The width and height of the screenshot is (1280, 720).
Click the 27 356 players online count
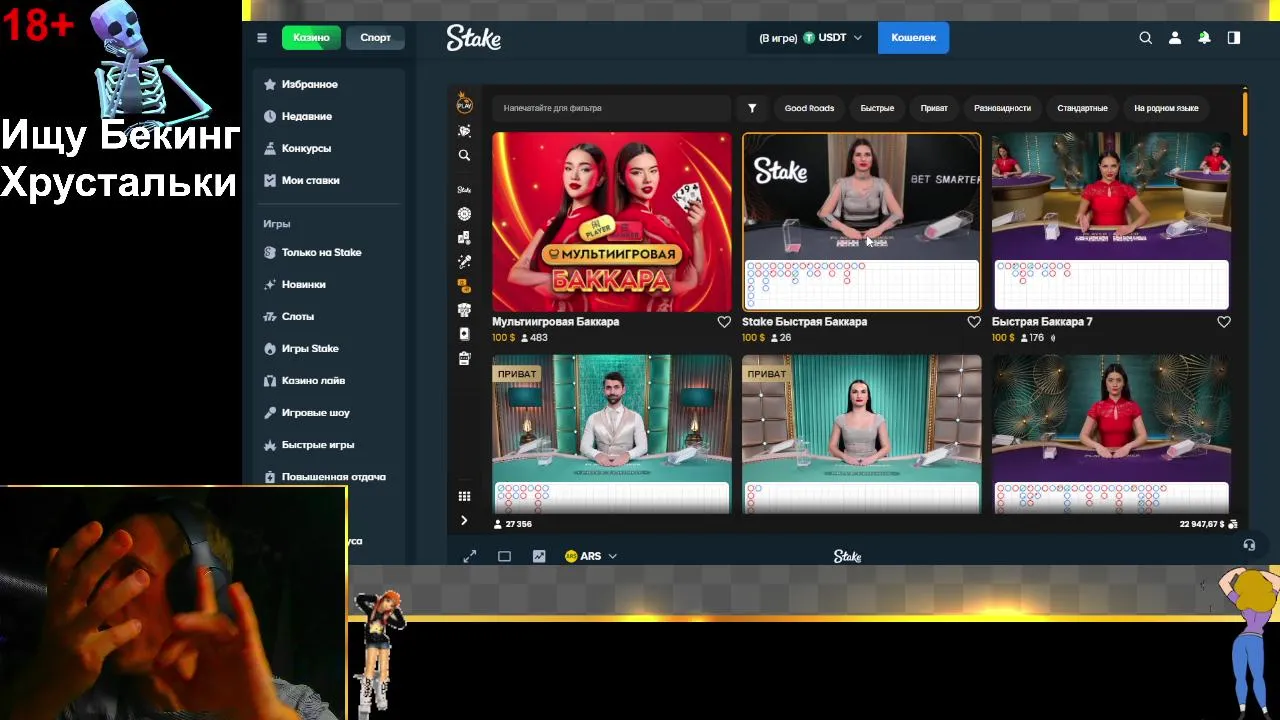click(x=513, y=524)
